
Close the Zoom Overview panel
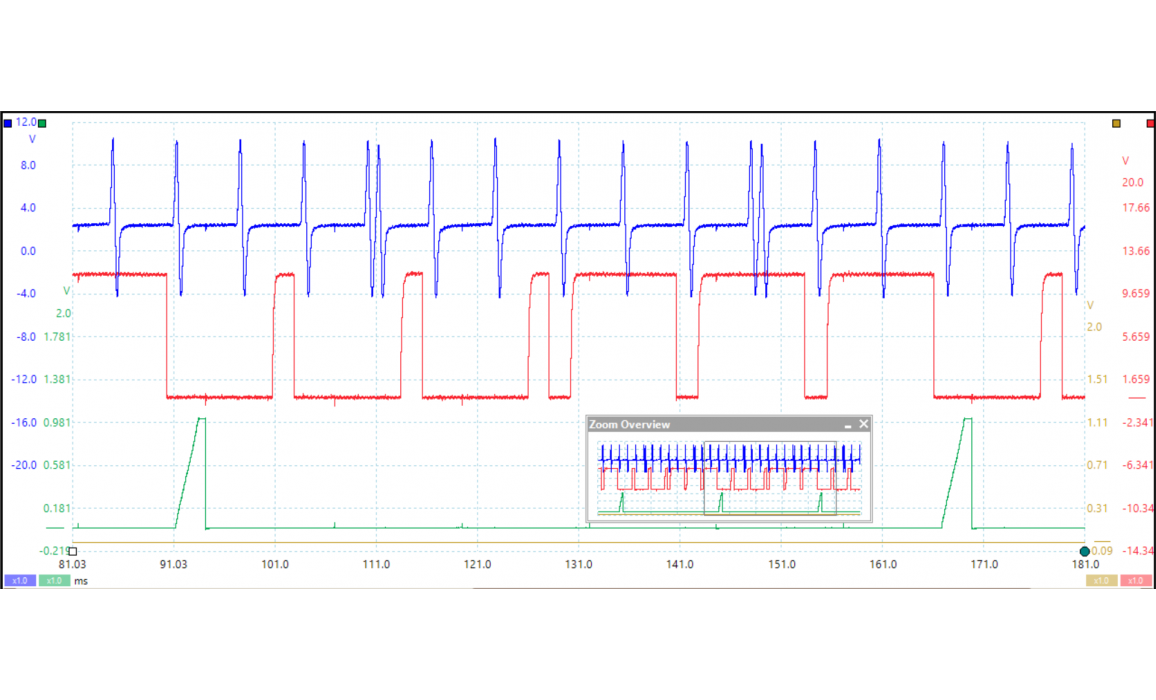coord(864,425)
